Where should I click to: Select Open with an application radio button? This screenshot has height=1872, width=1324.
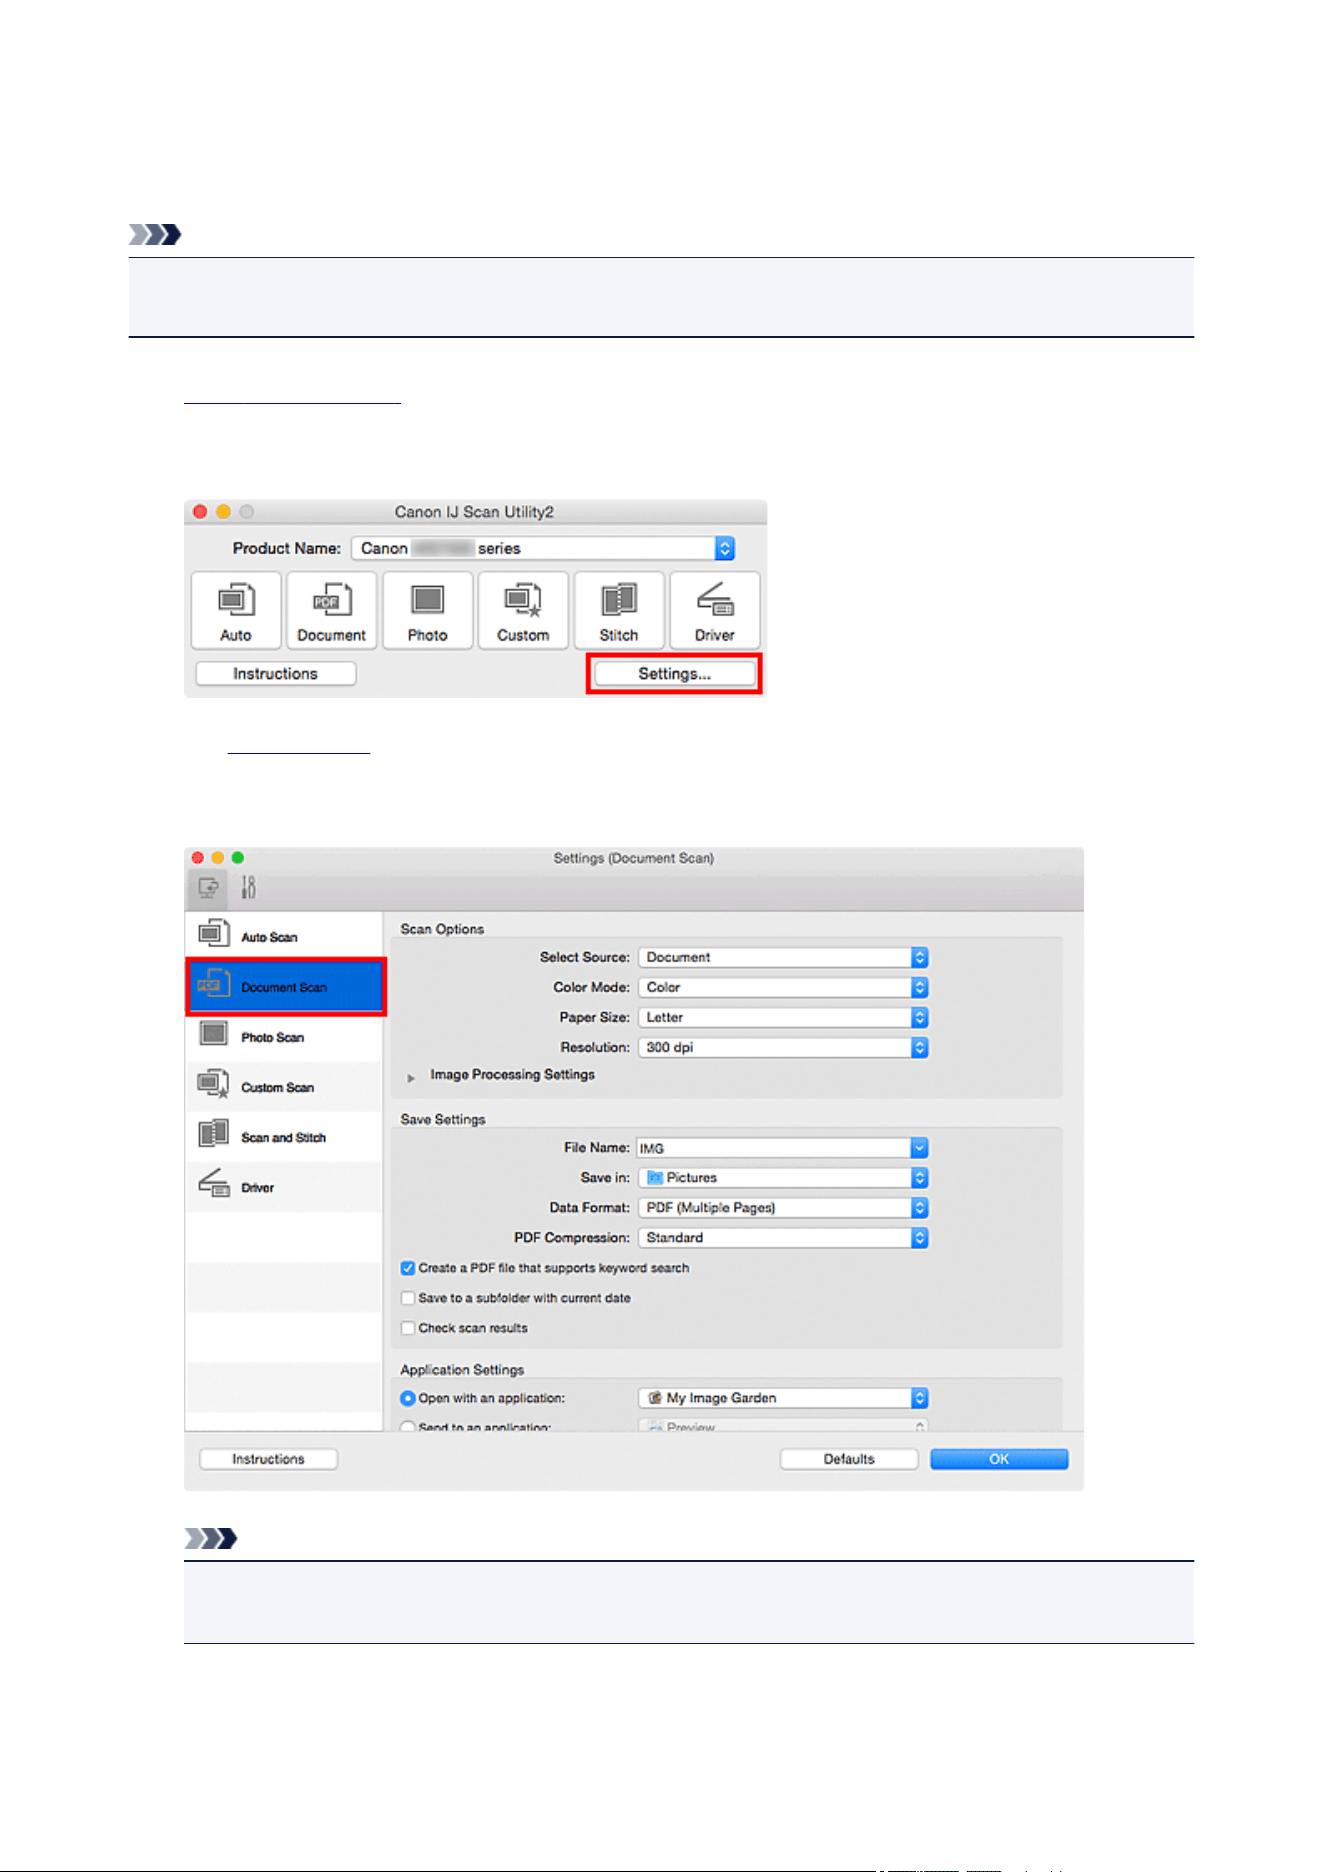point(408,1398)
